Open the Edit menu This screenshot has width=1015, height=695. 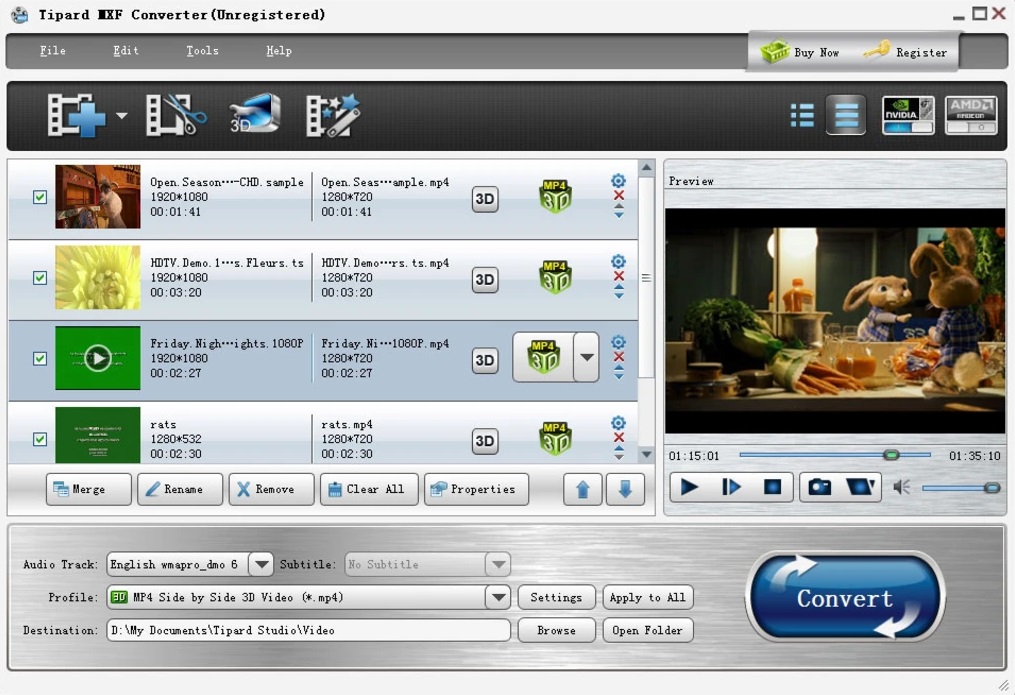[x=126, y=50]
